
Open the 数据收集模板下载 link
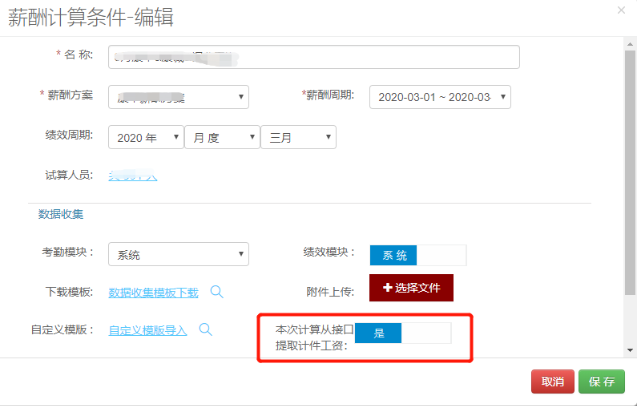(x=153, y=293)
